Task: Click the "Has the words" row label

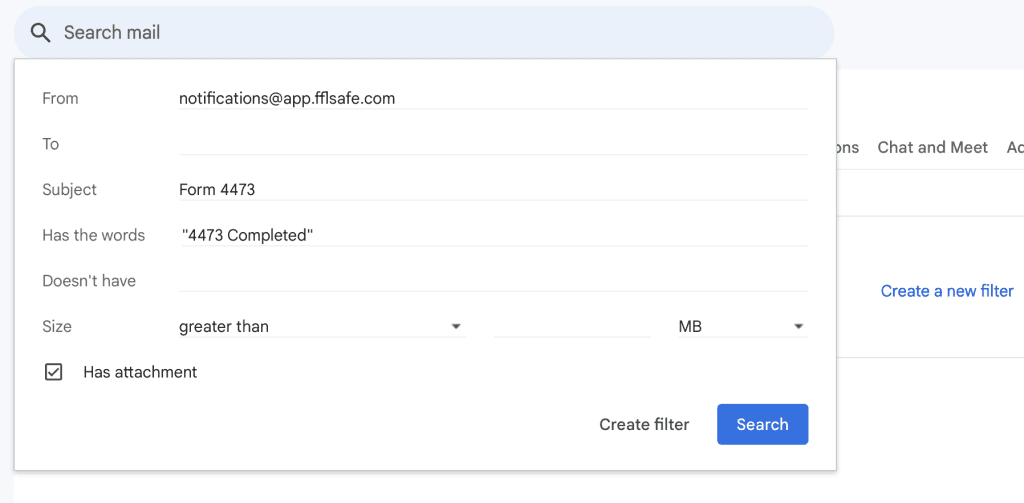Action: pos(93,235)
